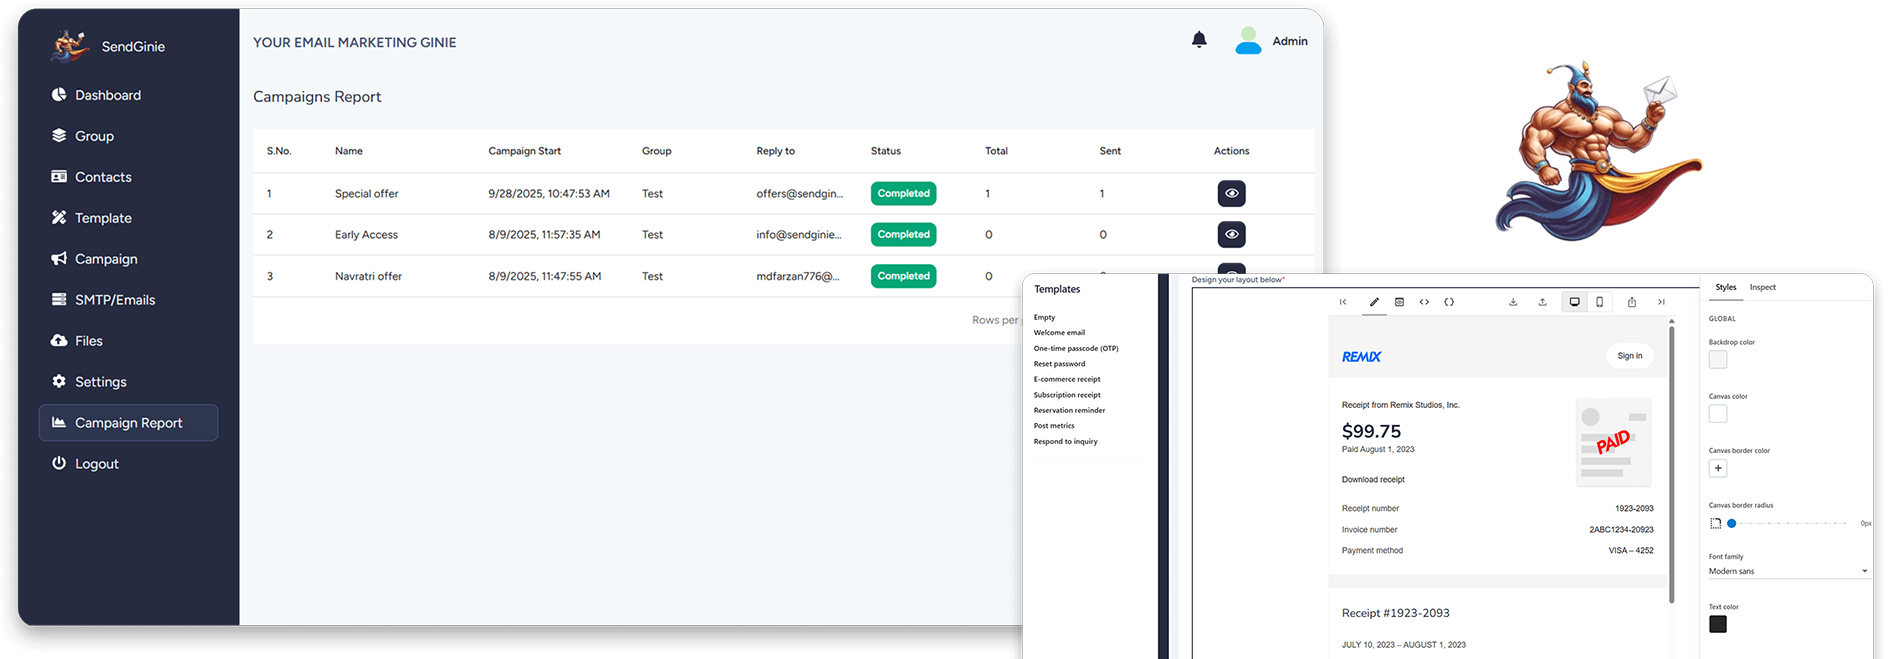Open Campaign Report in the sidebar
Screen dimensions: 1899x659
tap(128, 423)
